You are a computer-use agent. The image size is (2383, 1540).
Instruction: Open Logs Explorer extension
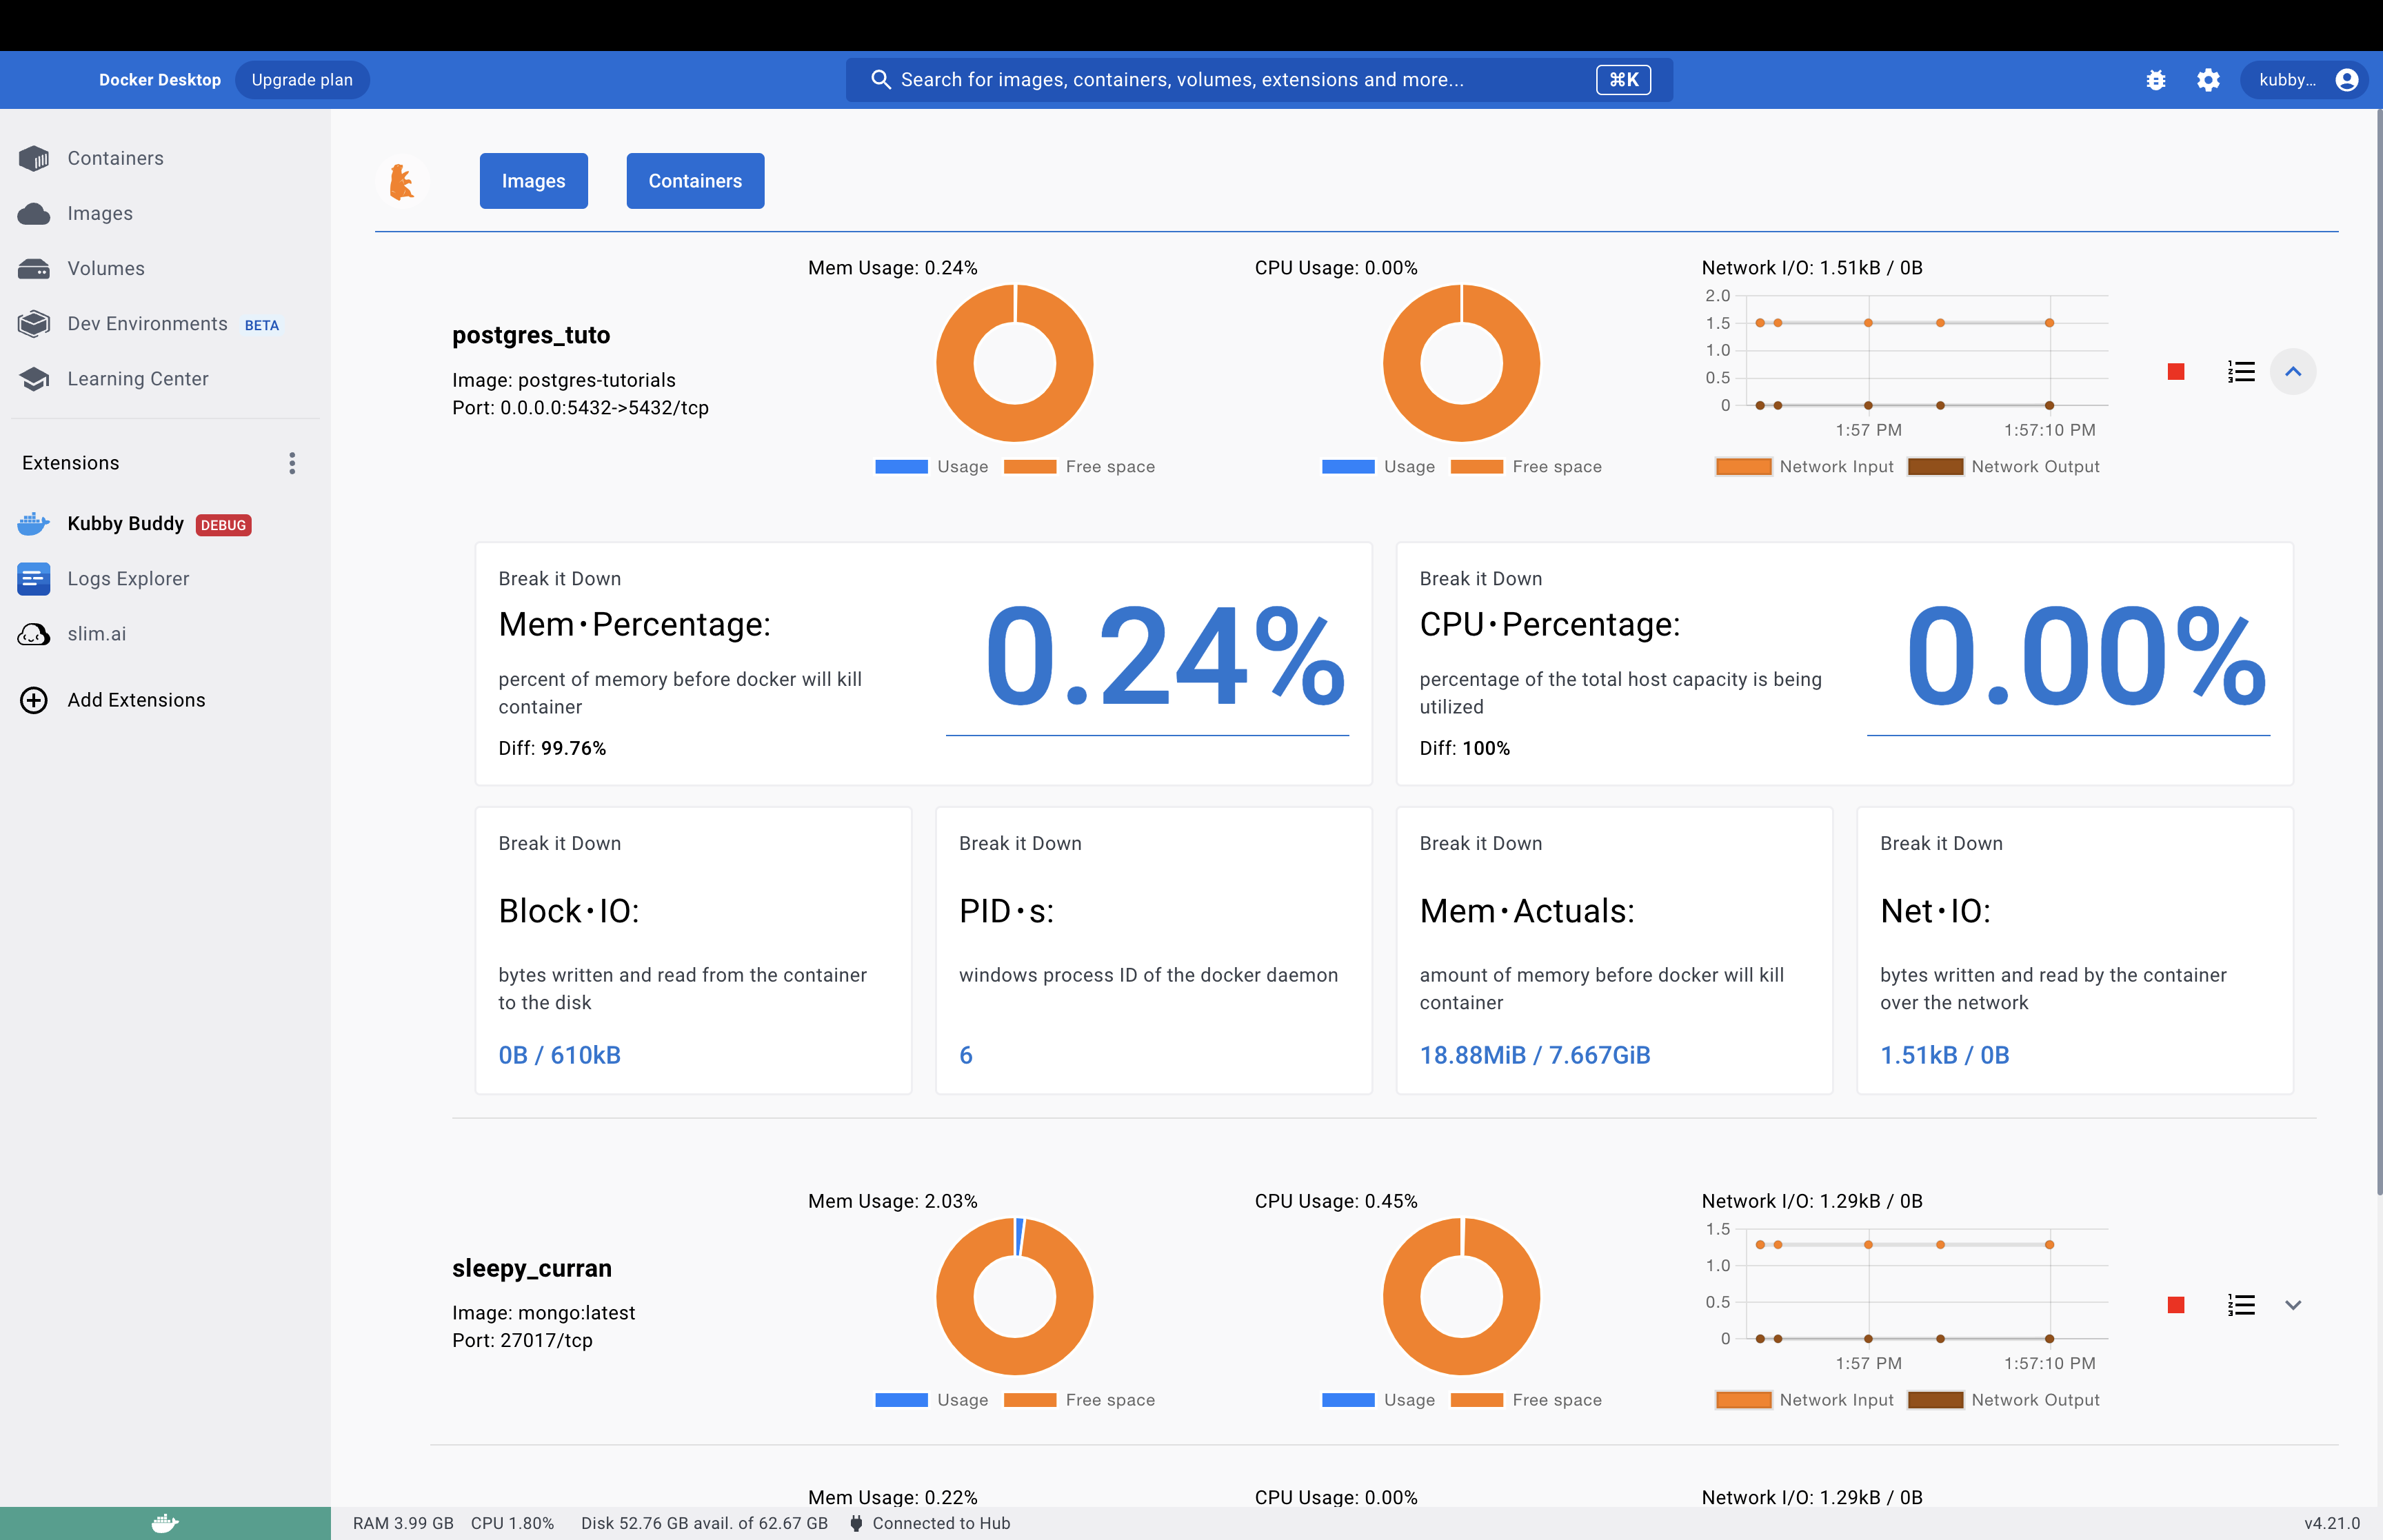[x=127, y=578]
